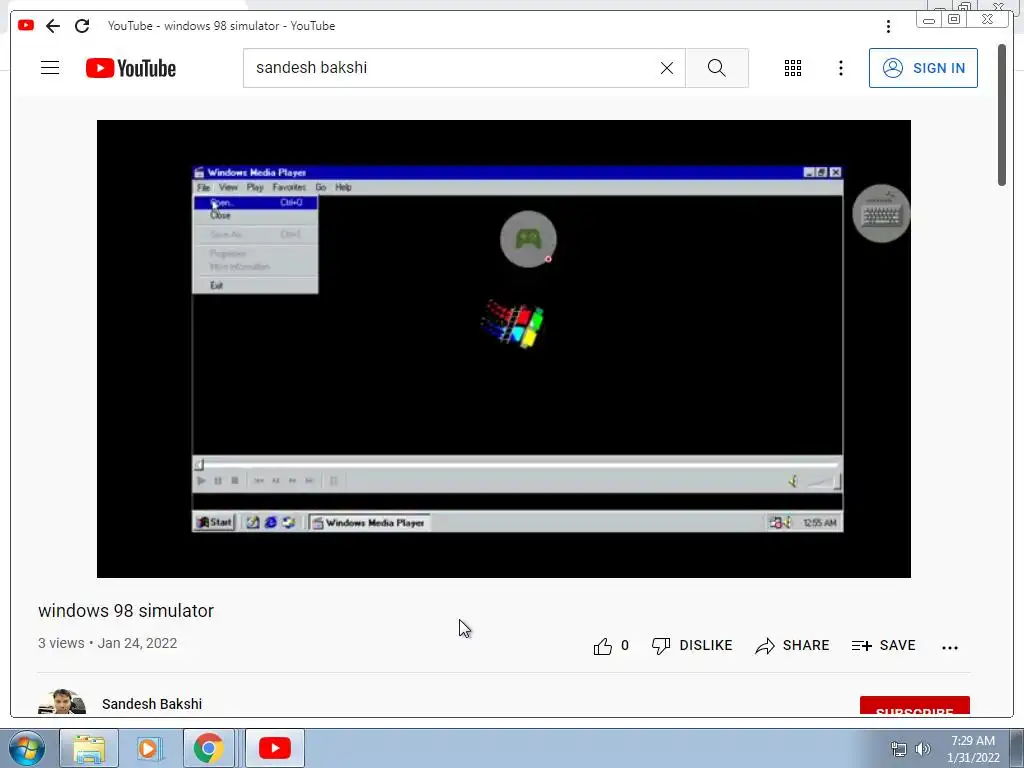Clear the search box text with X
The width and height of the screenshot is (1024, 768).
(666, 68)
